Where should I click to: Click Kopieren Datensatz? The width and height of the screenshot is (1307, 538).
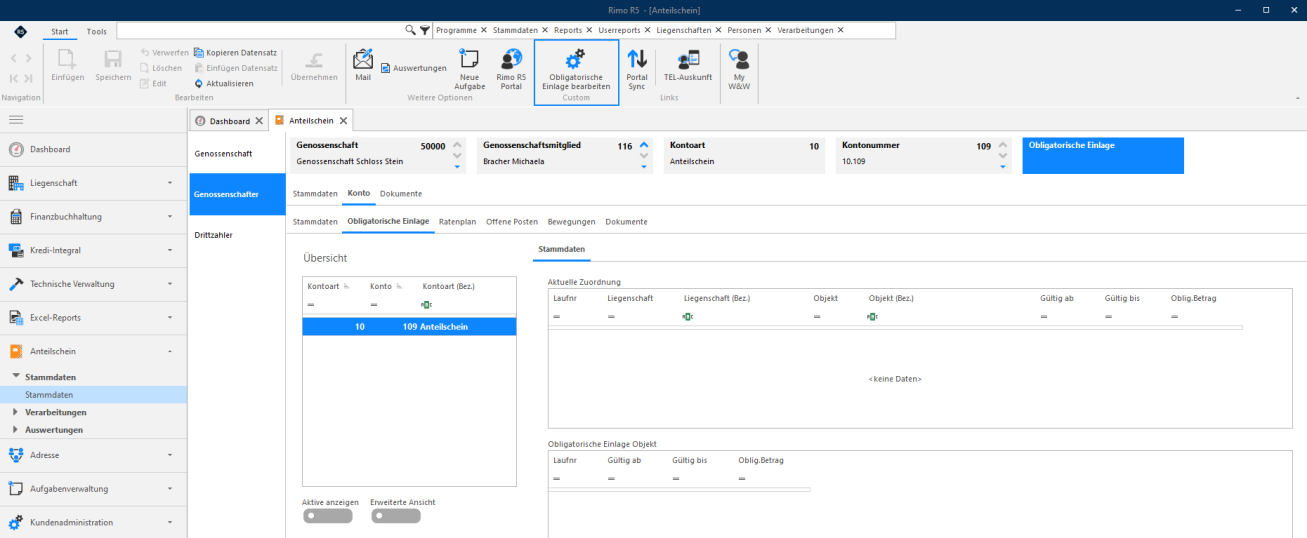pyautogui.click(x=235, y=52)
